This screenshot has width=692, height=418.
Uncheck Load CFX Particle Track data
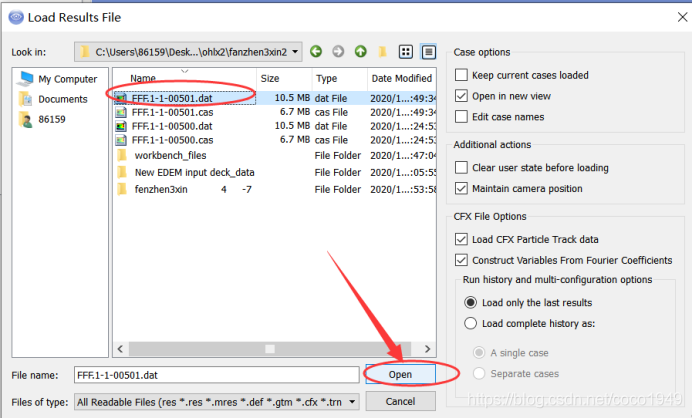[x=461, y=239]
